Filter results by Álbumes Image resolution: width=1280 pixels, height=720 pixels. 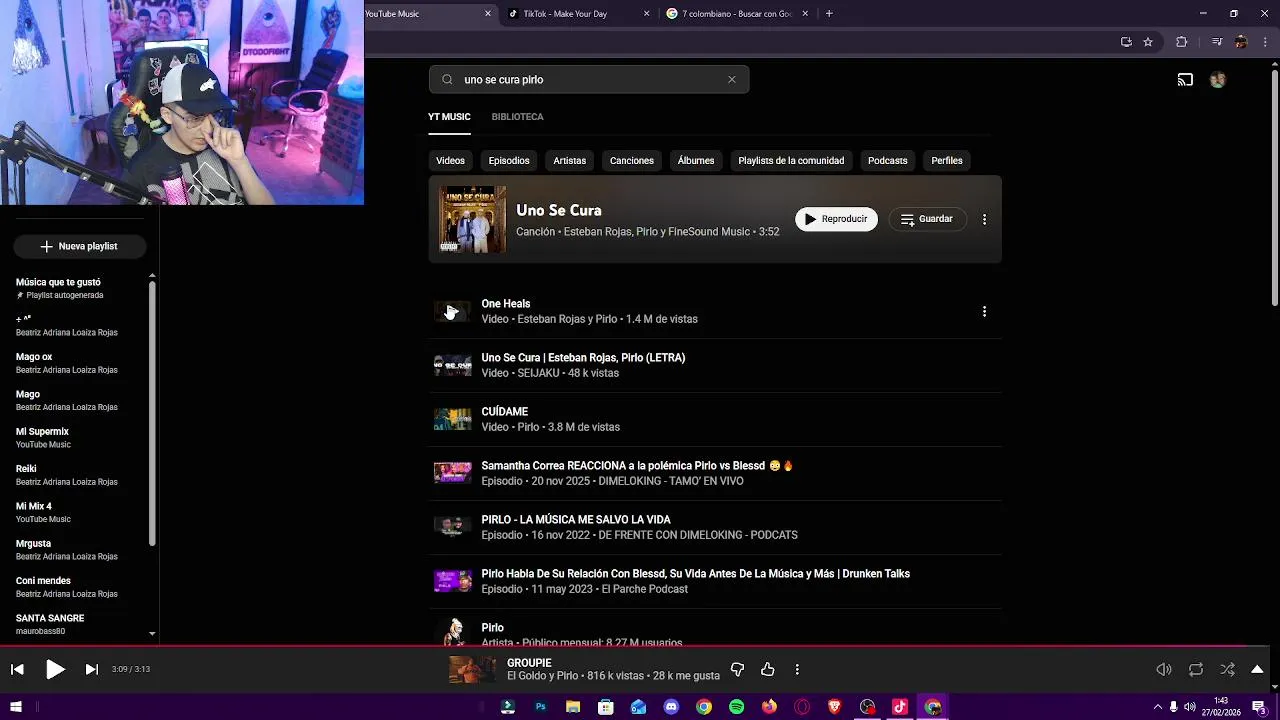click(x=696, y=160)
